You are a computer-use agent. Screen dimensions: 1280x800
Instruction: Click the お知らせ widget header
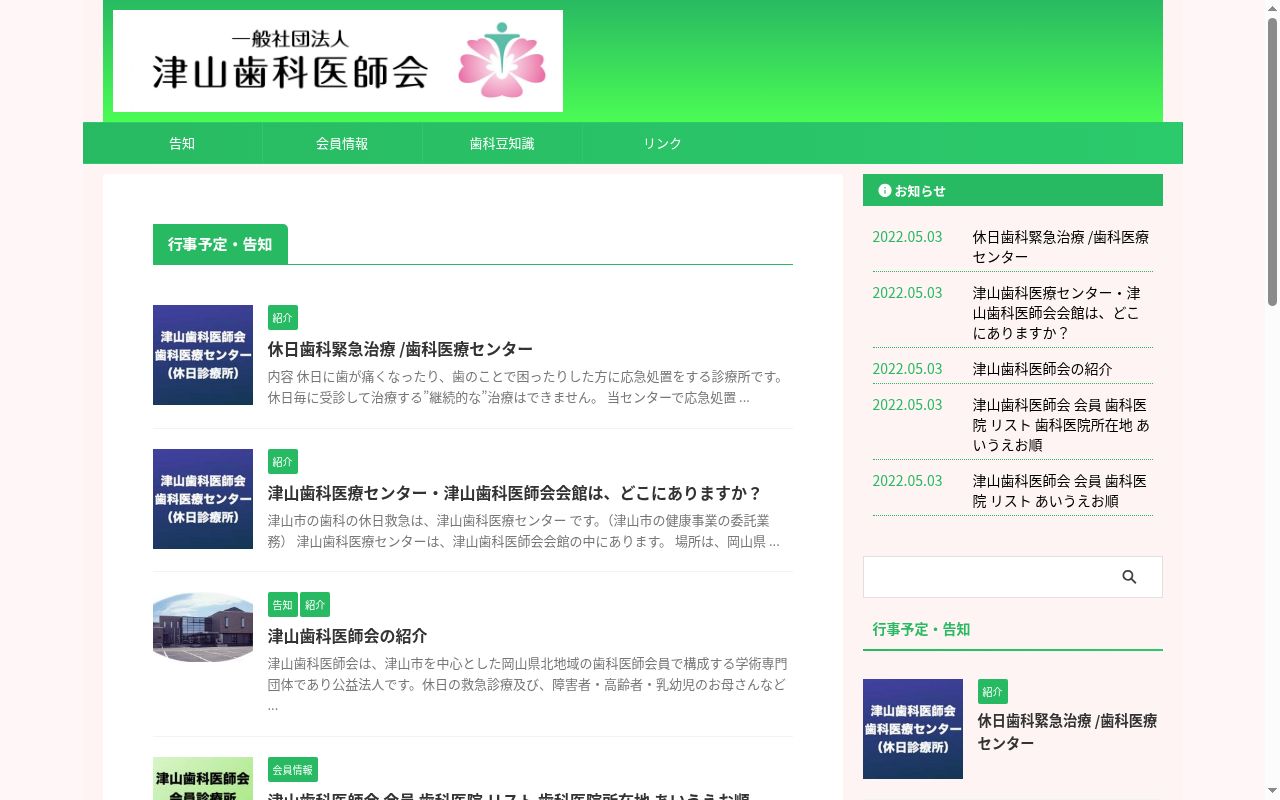1013,190
